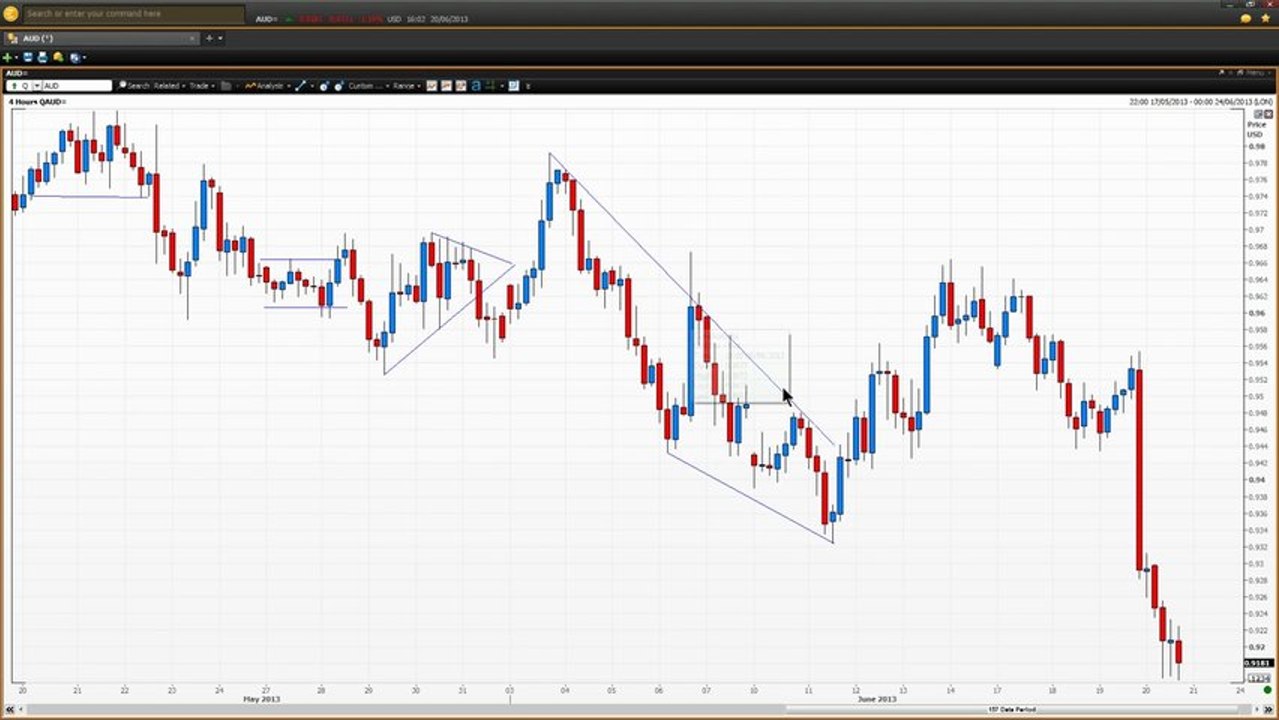Click the blue export sheet icon

pos(513,86)
